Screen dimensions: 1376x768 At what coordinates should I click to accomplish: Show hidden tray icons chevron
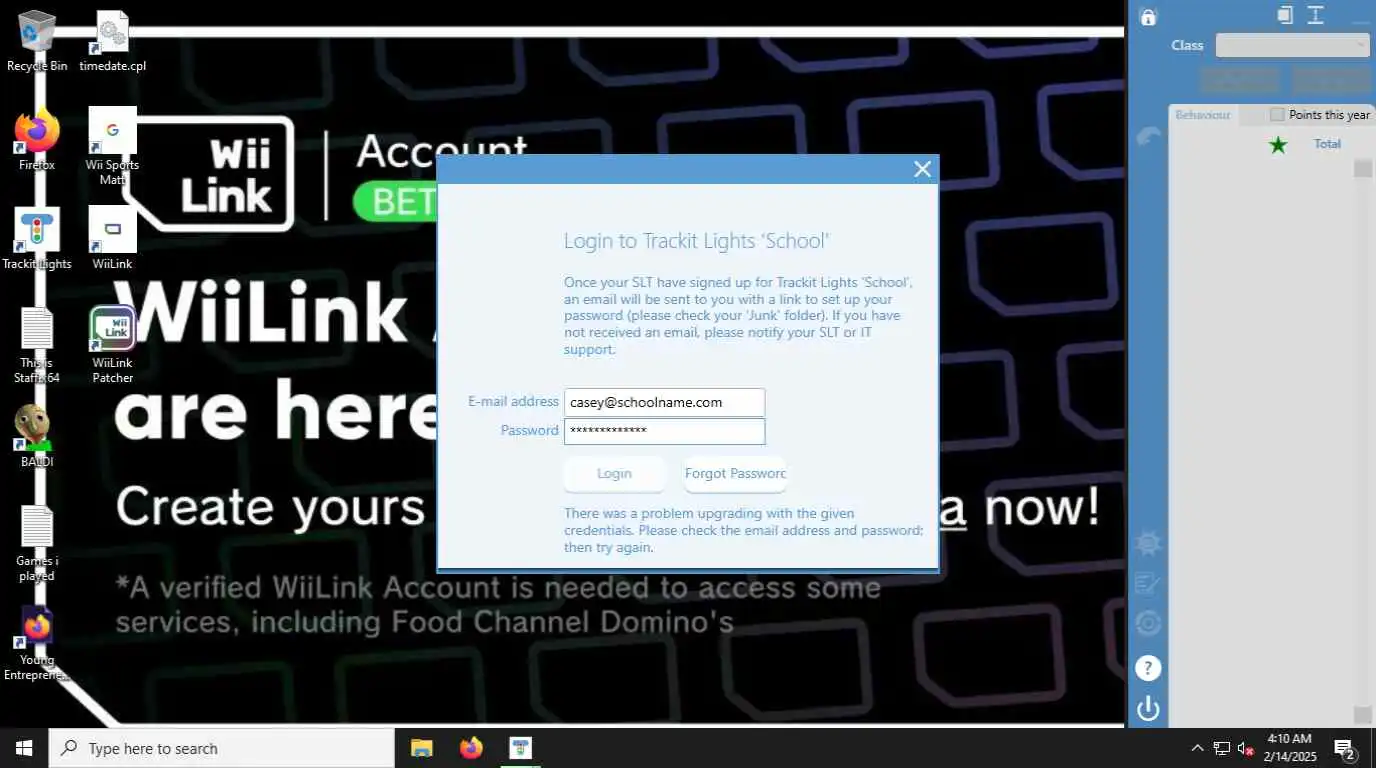point(1197,749)
